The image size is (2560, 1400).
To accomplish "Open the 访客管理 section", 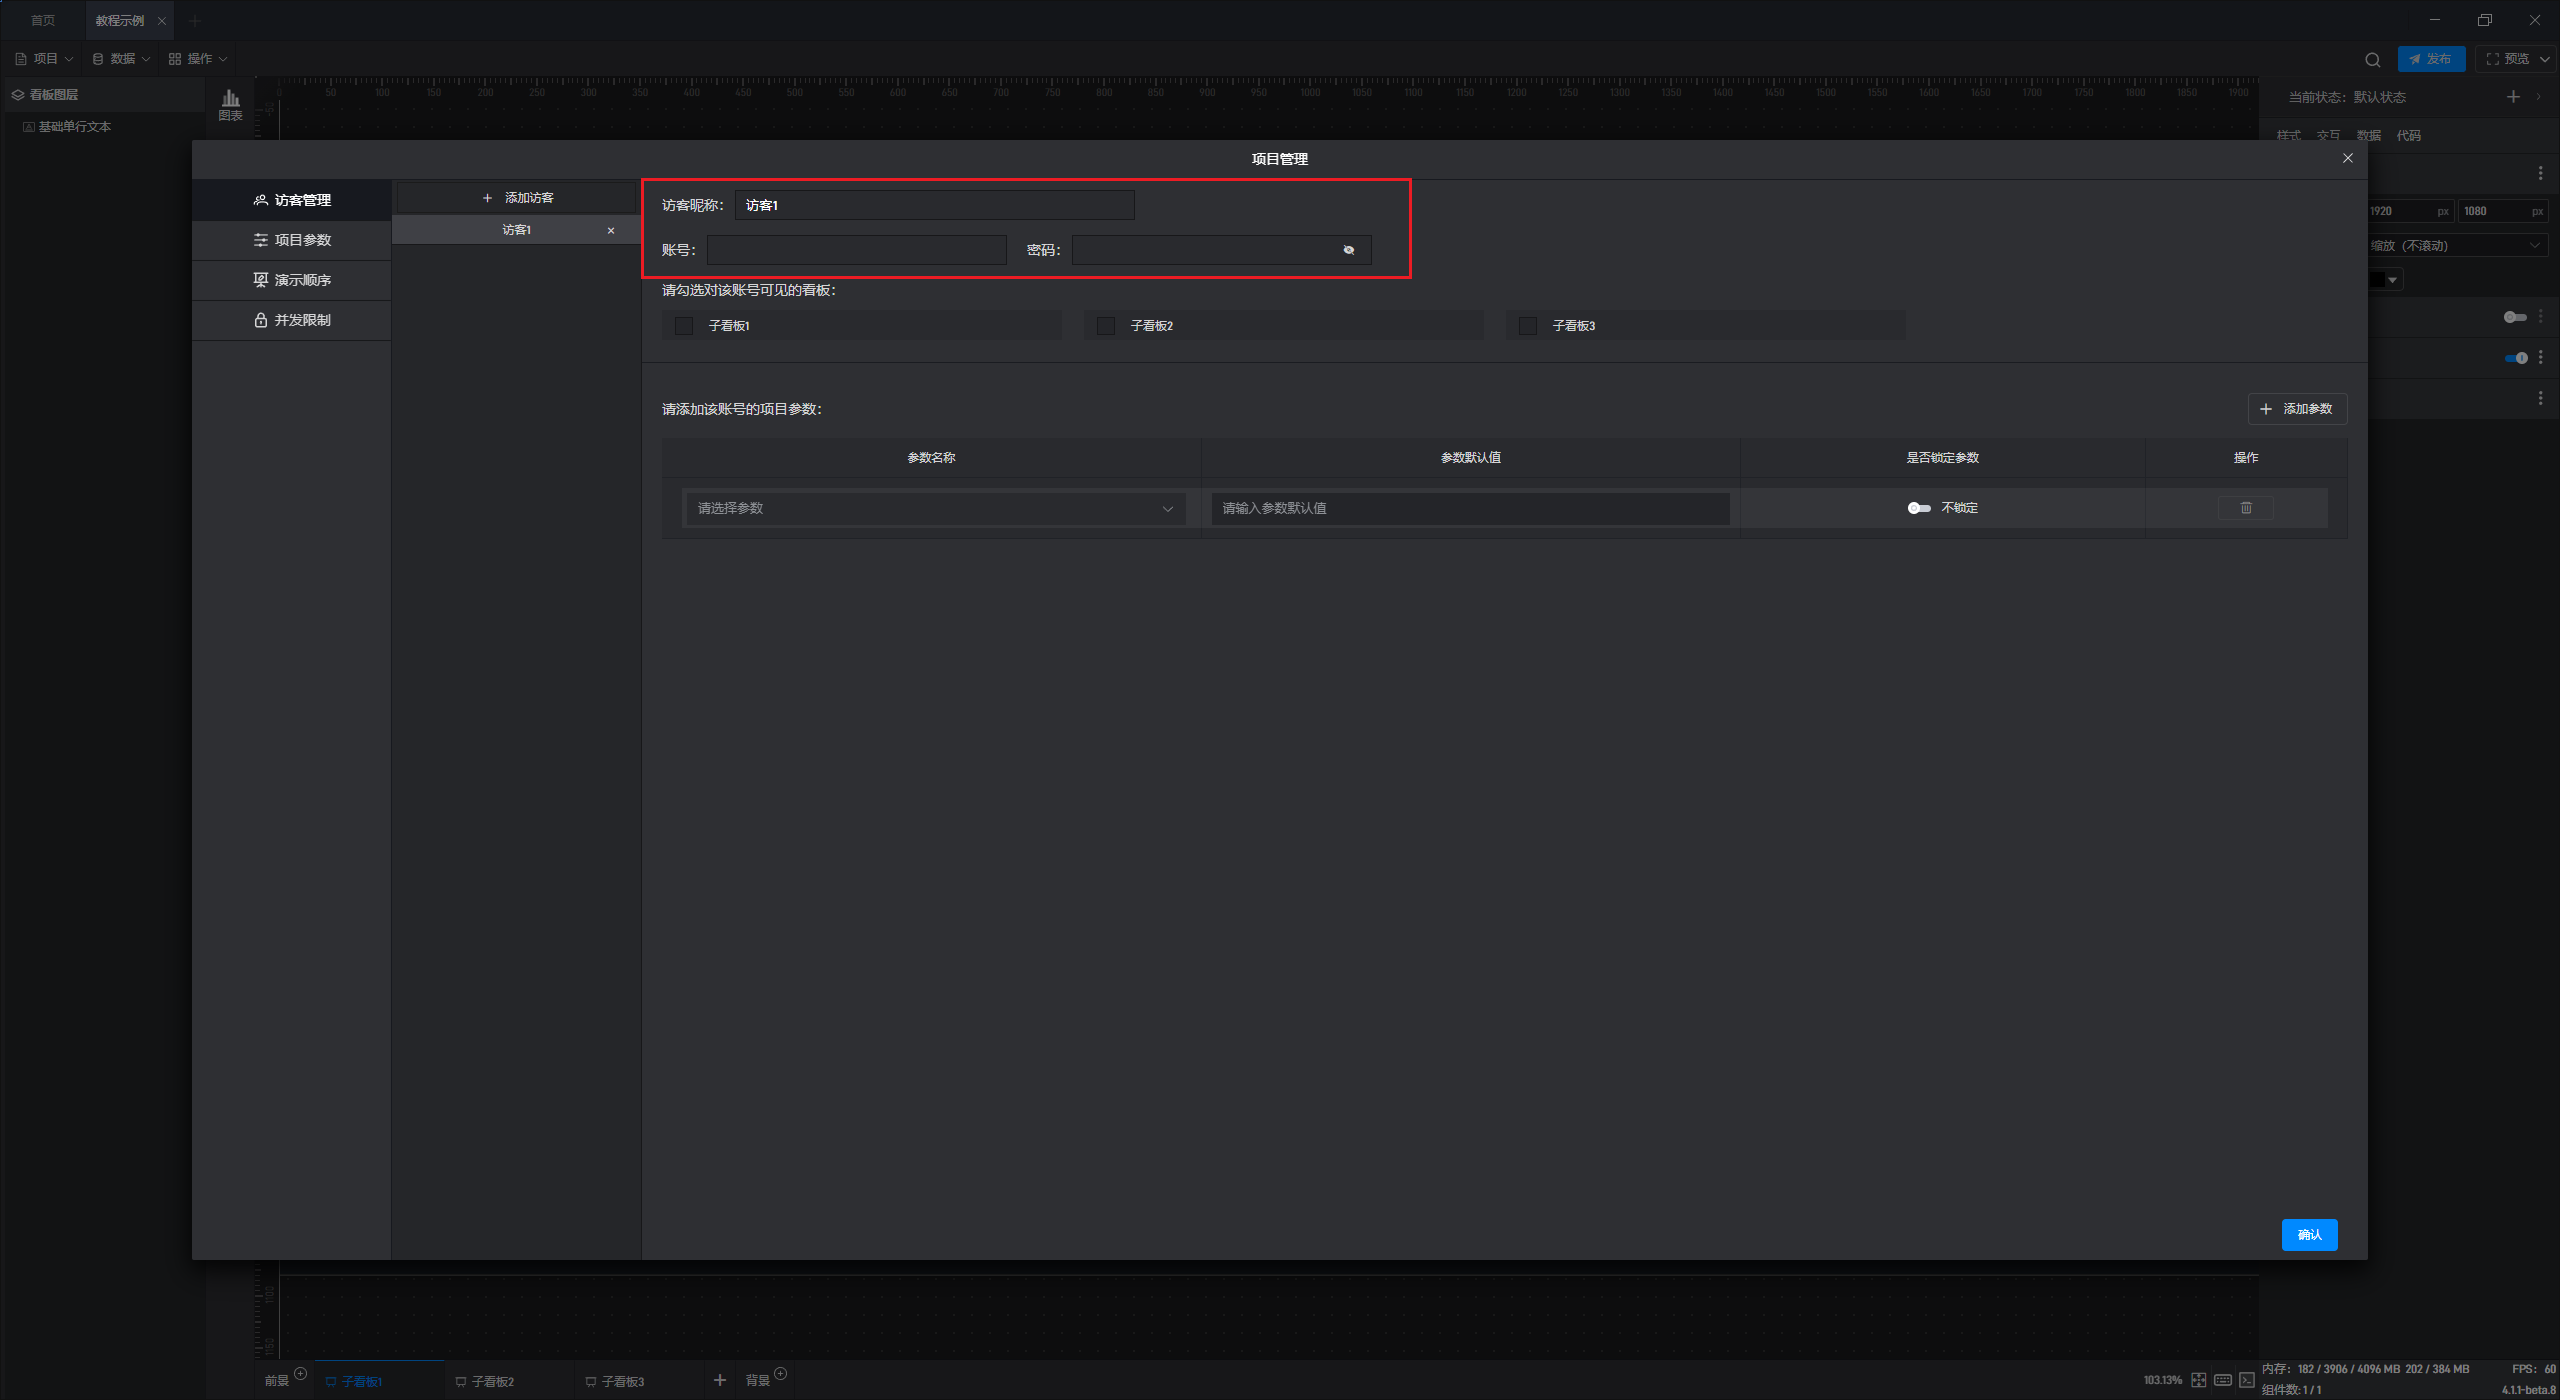I will tap(292, 200).
